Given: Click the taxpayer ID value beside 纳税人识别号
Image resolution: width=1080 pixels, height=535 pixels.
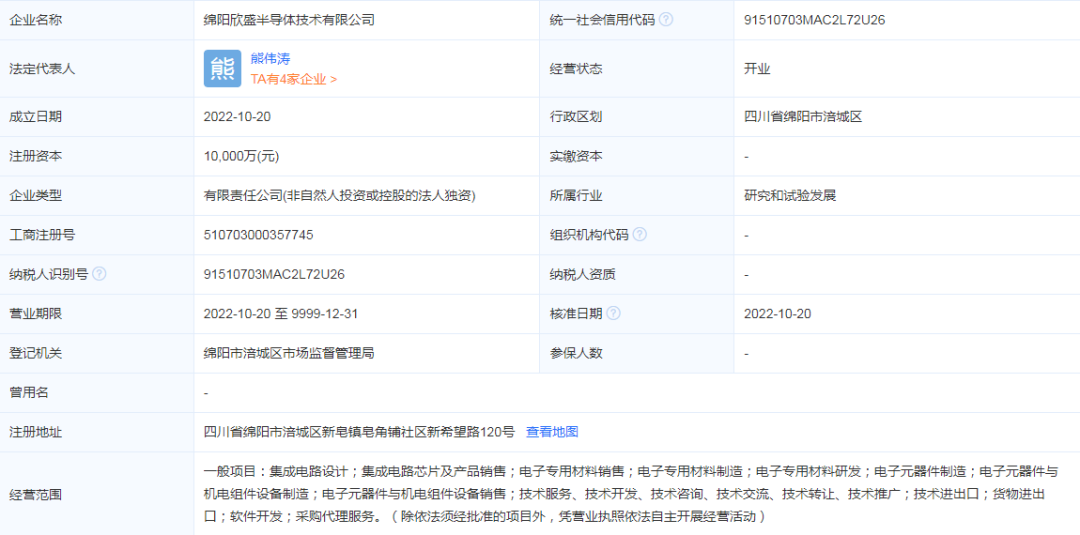Looking at the screenshot, I should click(x=274, y=274).
